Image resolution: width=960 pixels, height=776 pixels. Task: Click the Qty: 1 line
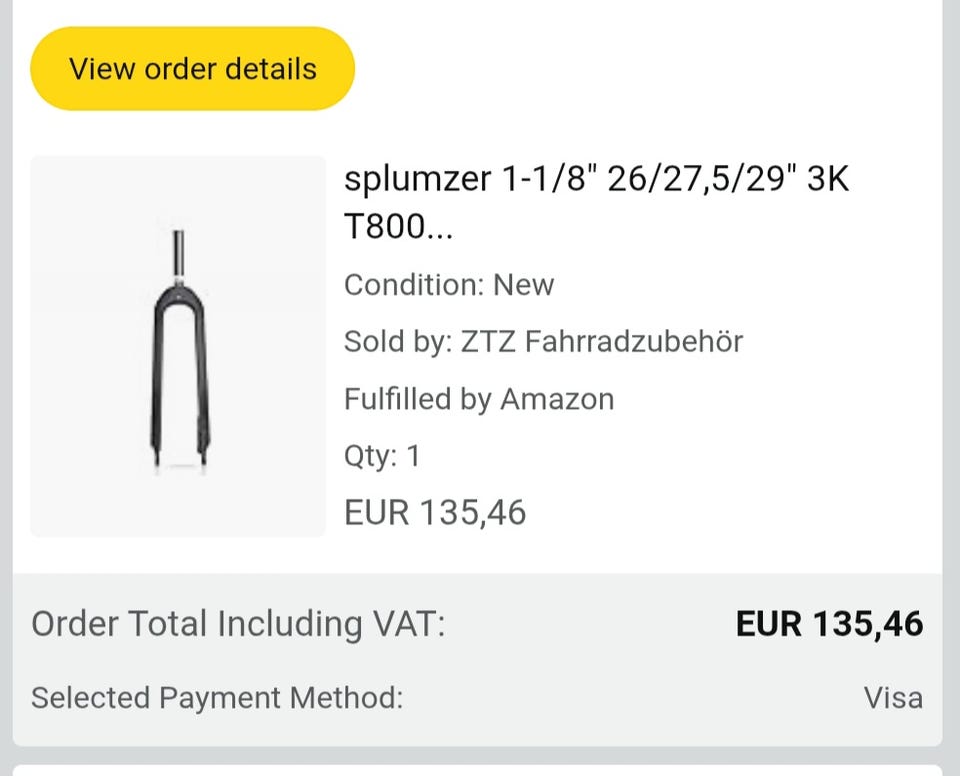[382, 456]
